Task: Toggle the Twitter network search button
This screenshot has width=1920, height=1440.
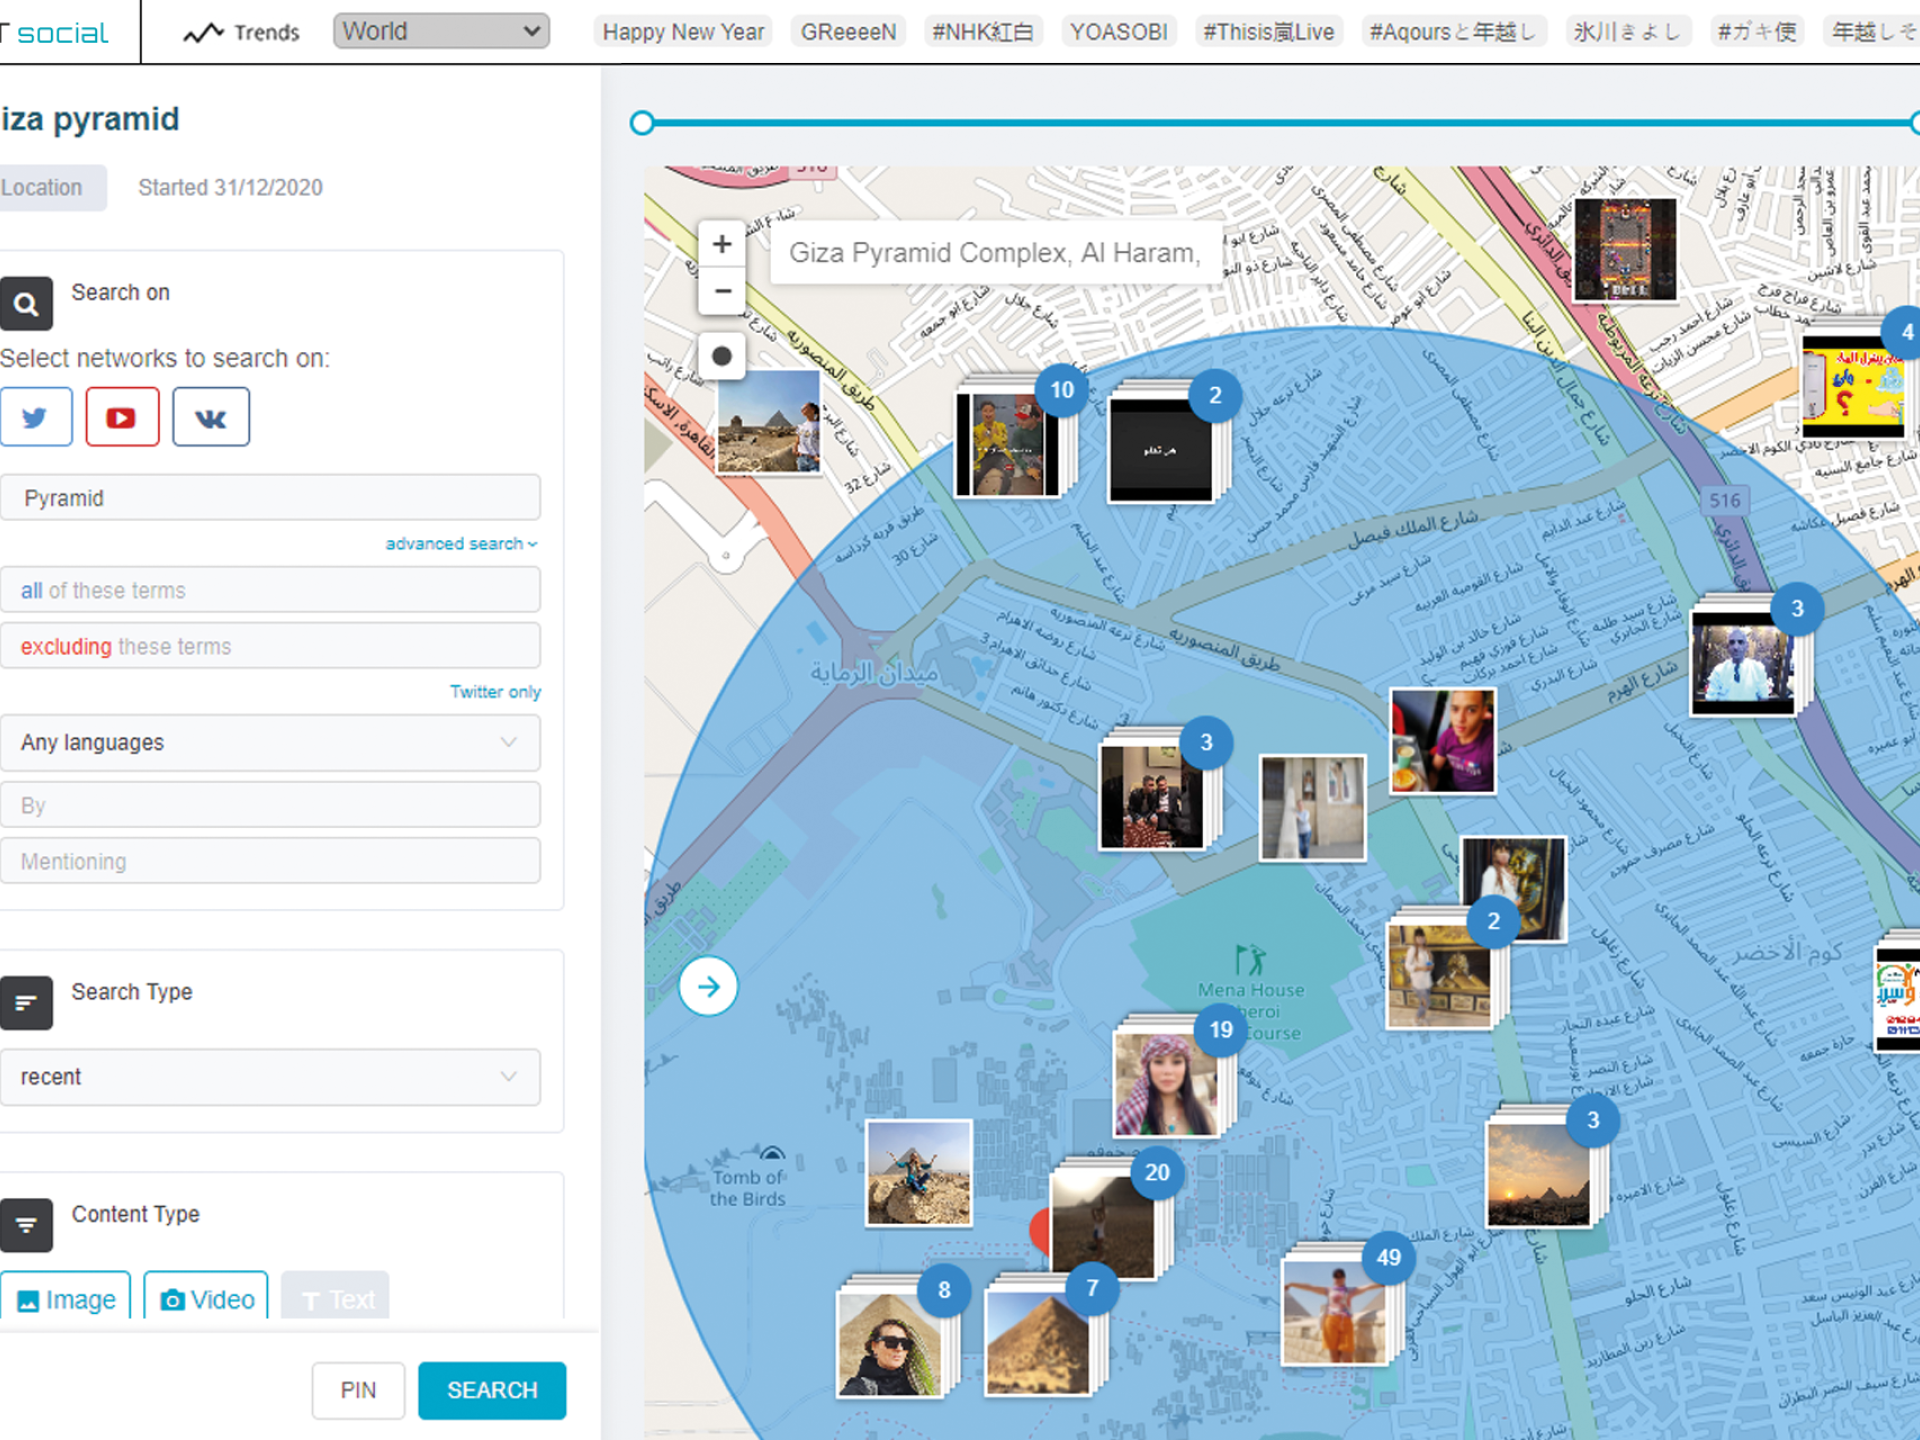Action: click(35, 417)
